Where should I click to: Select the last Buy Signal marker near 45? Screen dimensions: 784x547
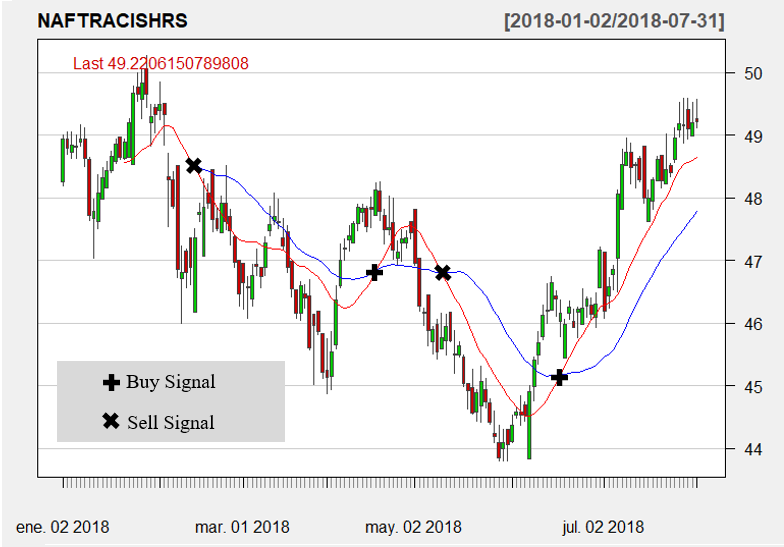pyautogui.click(x=559, y=377)
